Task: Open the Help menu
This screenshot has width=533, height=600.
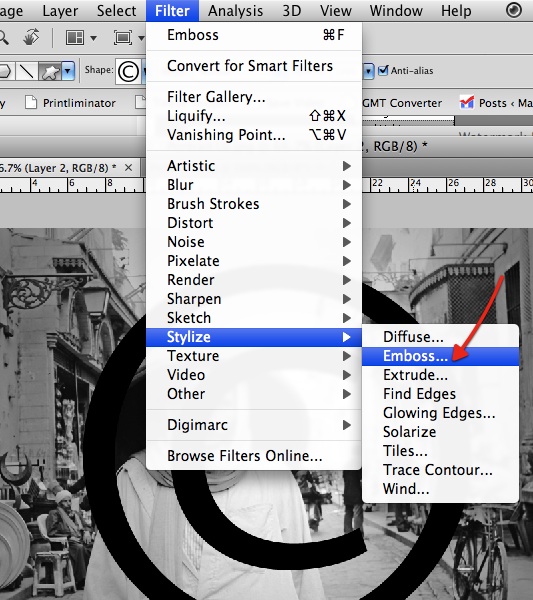Action: pyautogui.click(x=456, y=11)
